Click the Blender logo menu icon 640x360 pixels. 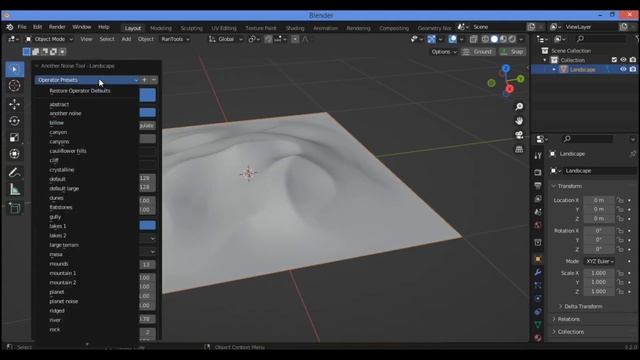coord(10,27)
